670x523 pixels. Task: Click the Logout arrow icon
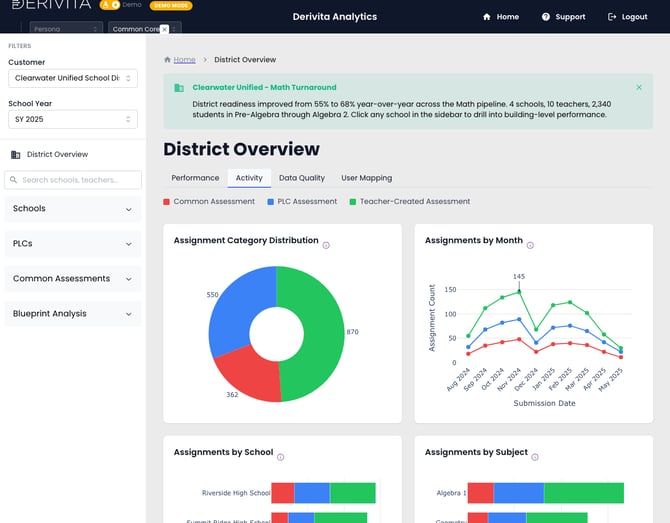tap(612, 17)
